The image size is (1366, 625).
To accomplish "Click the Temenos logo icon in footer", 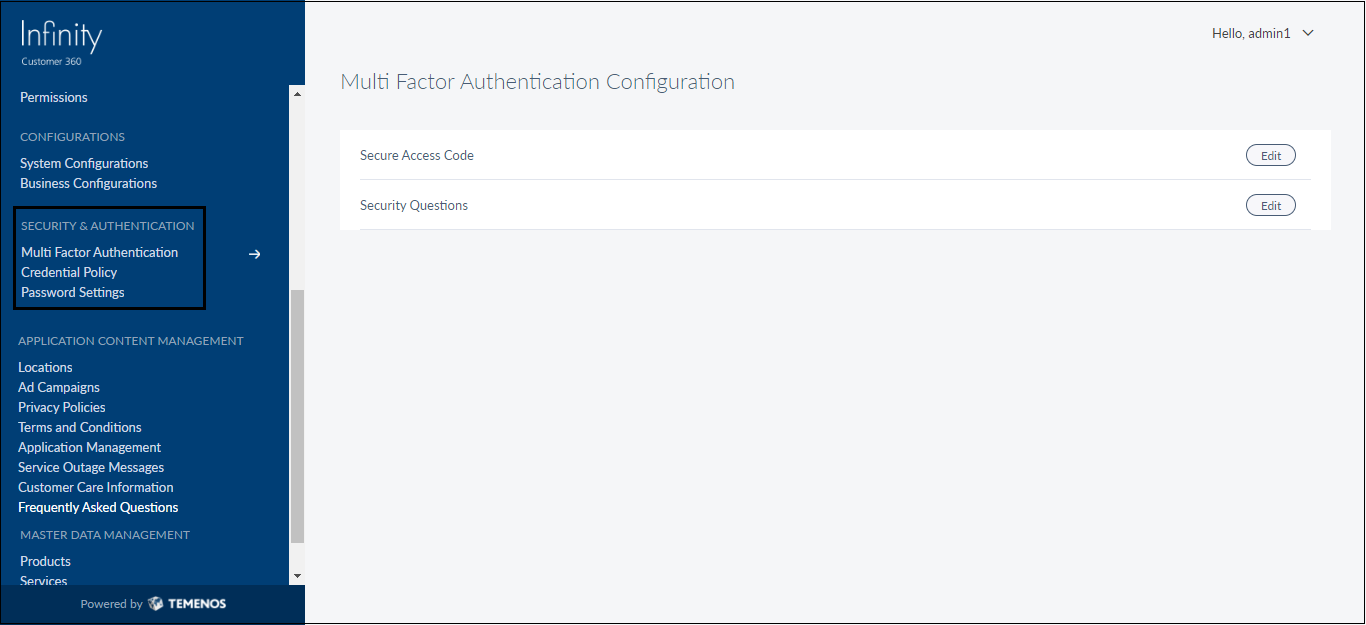I will (x=155, y=604).
